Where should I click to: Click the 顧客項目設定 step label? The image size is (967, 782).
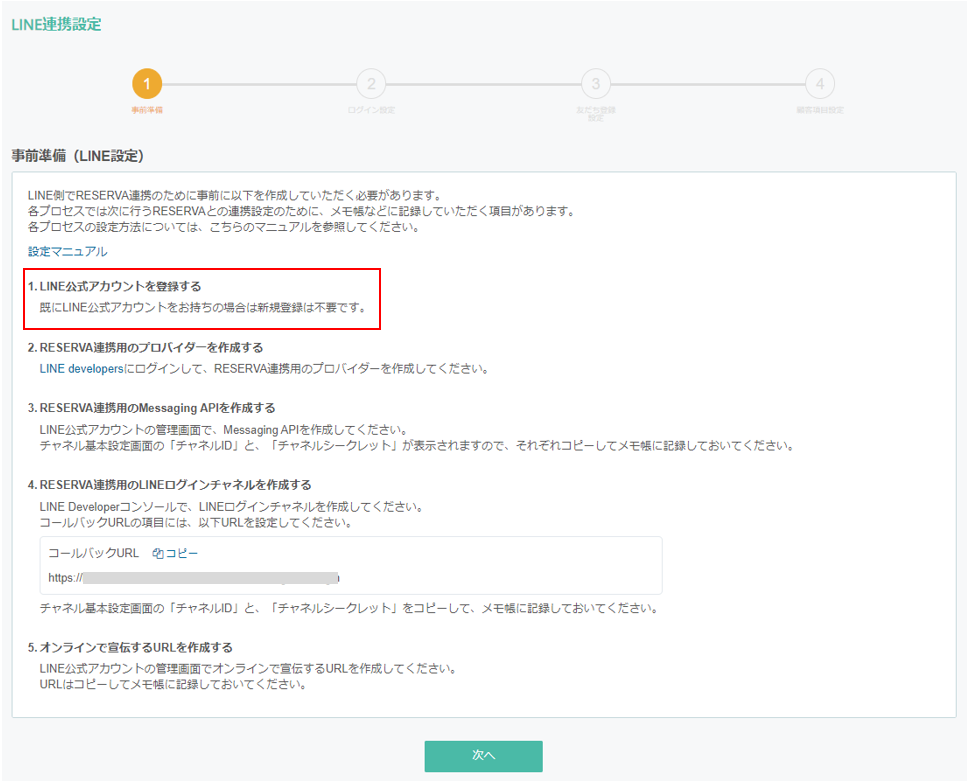tap(819, 110)
